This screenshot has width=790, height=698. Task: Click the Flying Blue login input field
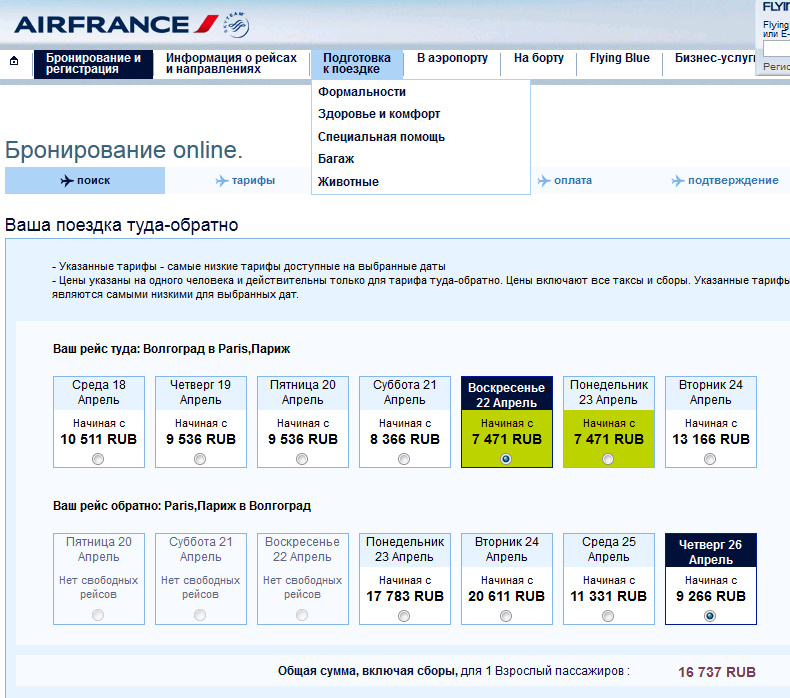coord(776,49)
